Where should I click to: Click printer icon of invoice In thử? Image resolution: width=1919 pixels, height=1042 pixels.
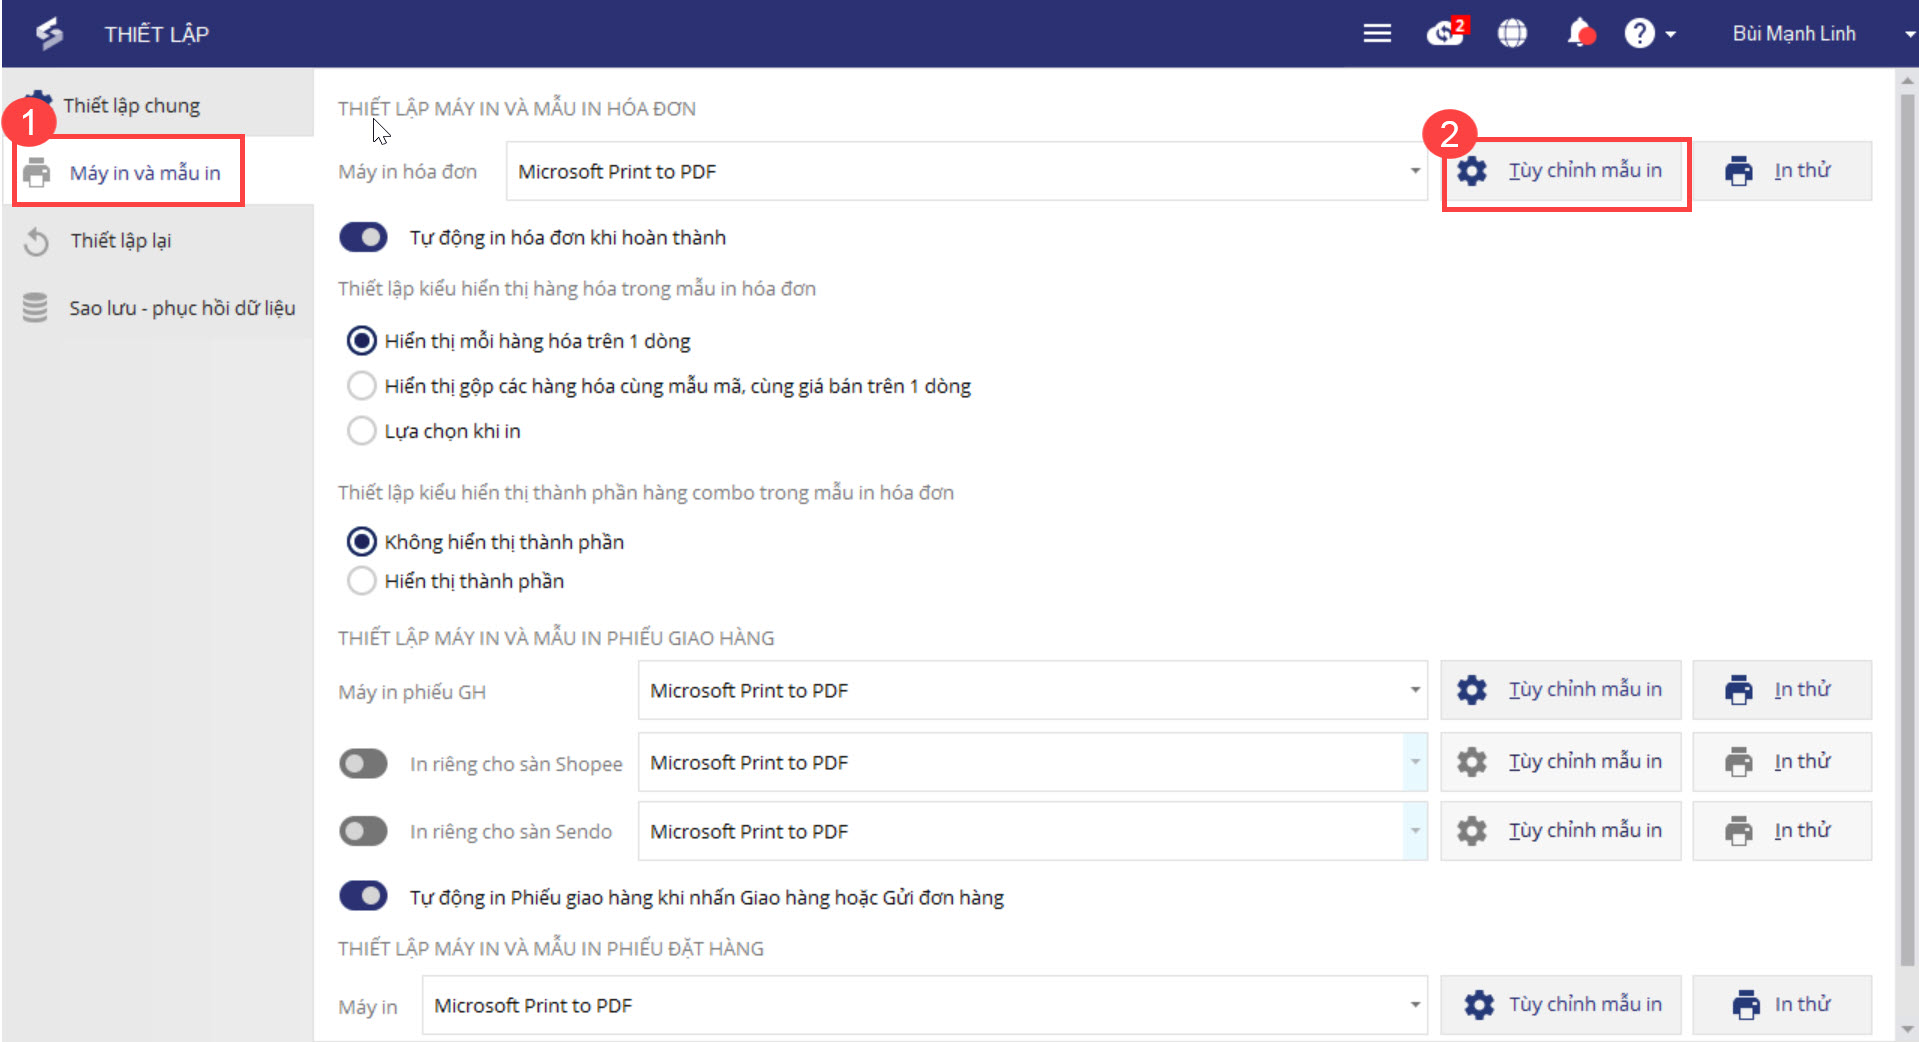point(1739,171)
